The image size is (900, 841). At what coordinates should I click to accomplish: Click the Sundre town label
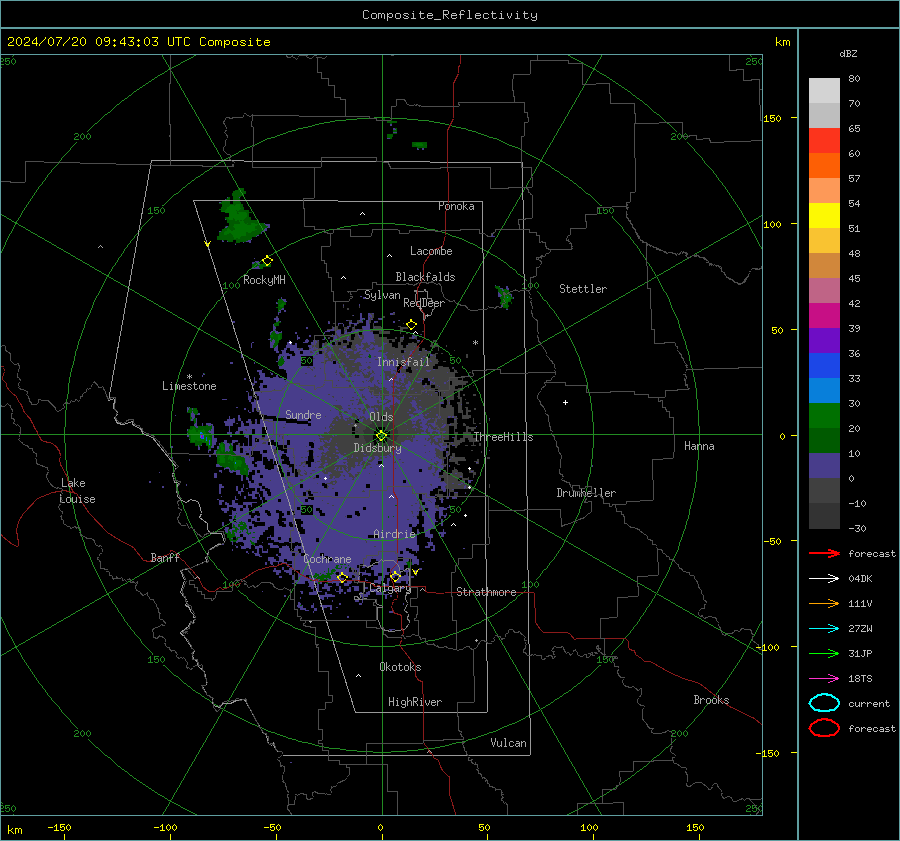(303, 414)
